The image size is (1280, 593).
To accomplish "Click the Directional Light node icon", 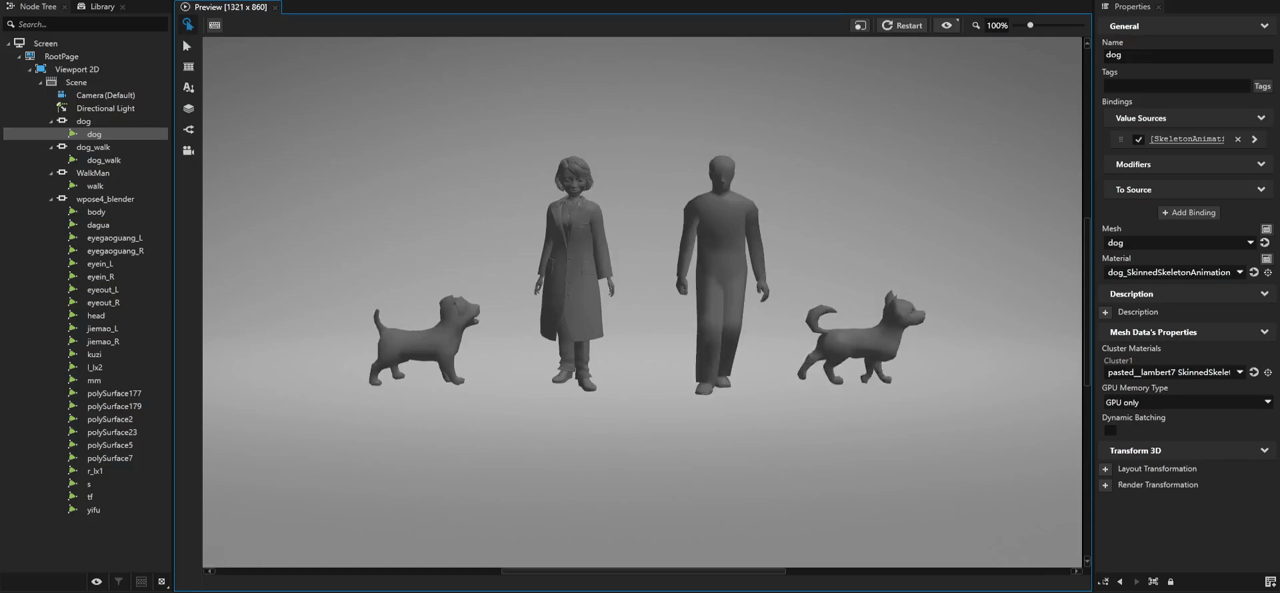I will click(x=62, y=108).
